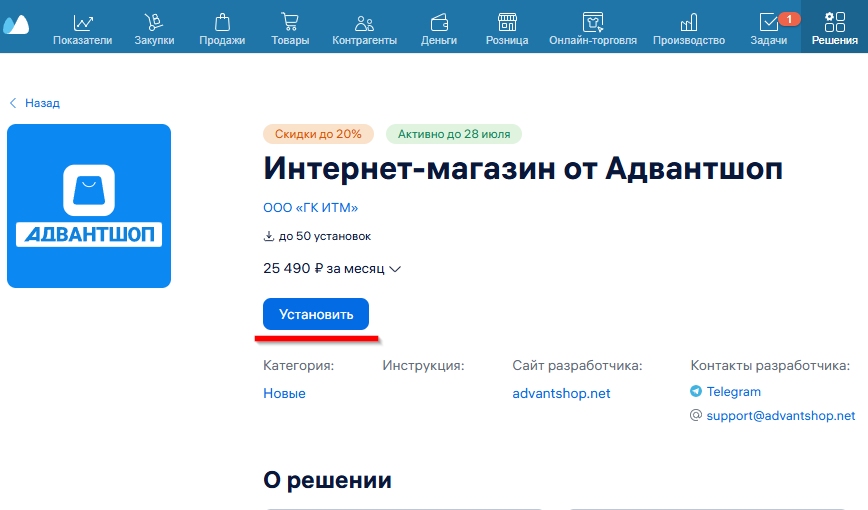Image resolution: width=868 pixels, height=510 pixels.
Task: Click the Розница menu label
Action: 507,40
